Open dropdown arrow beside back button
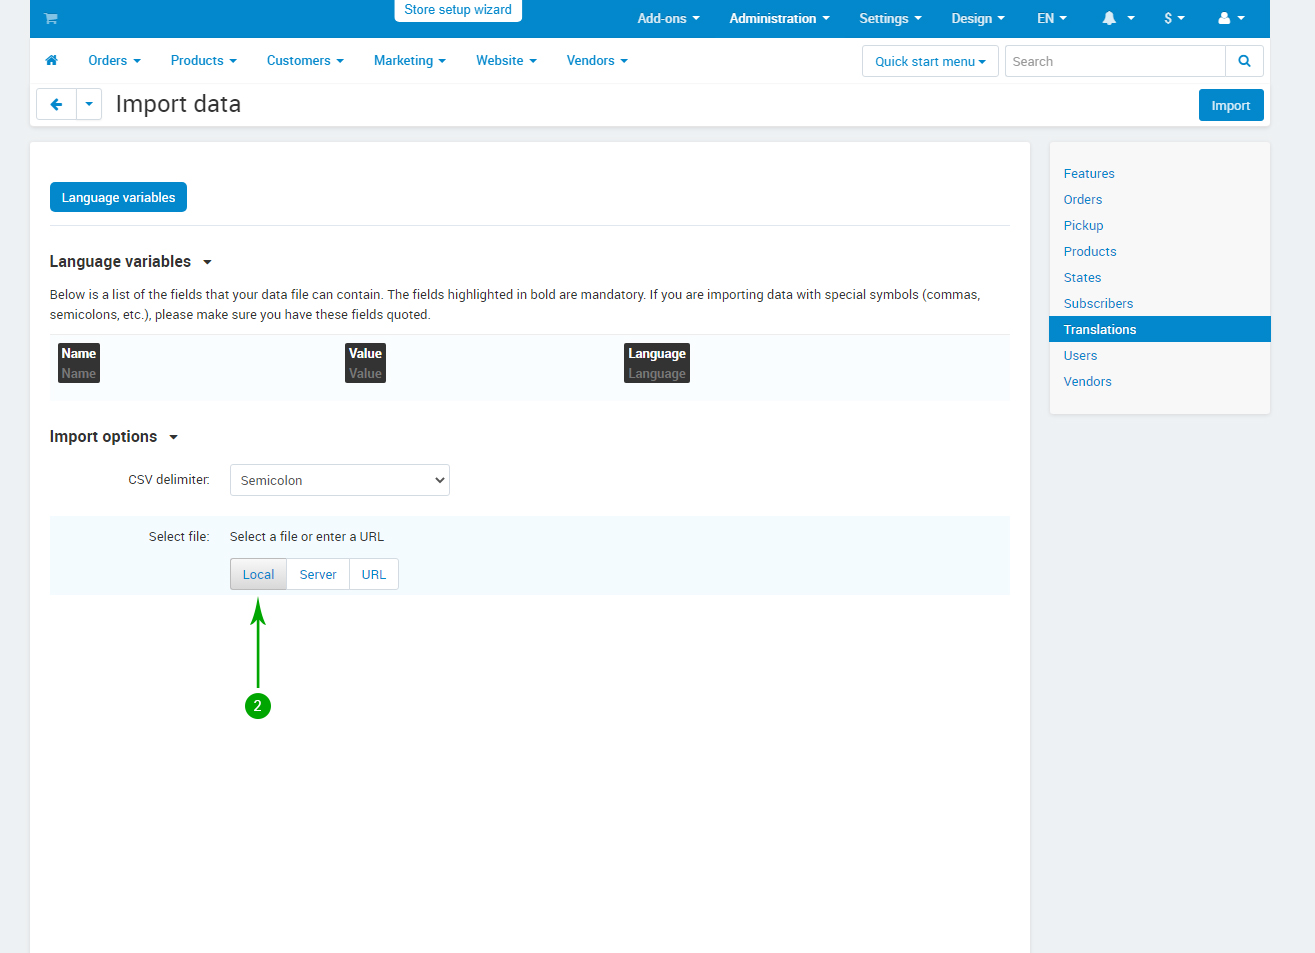 click(89, 104)
